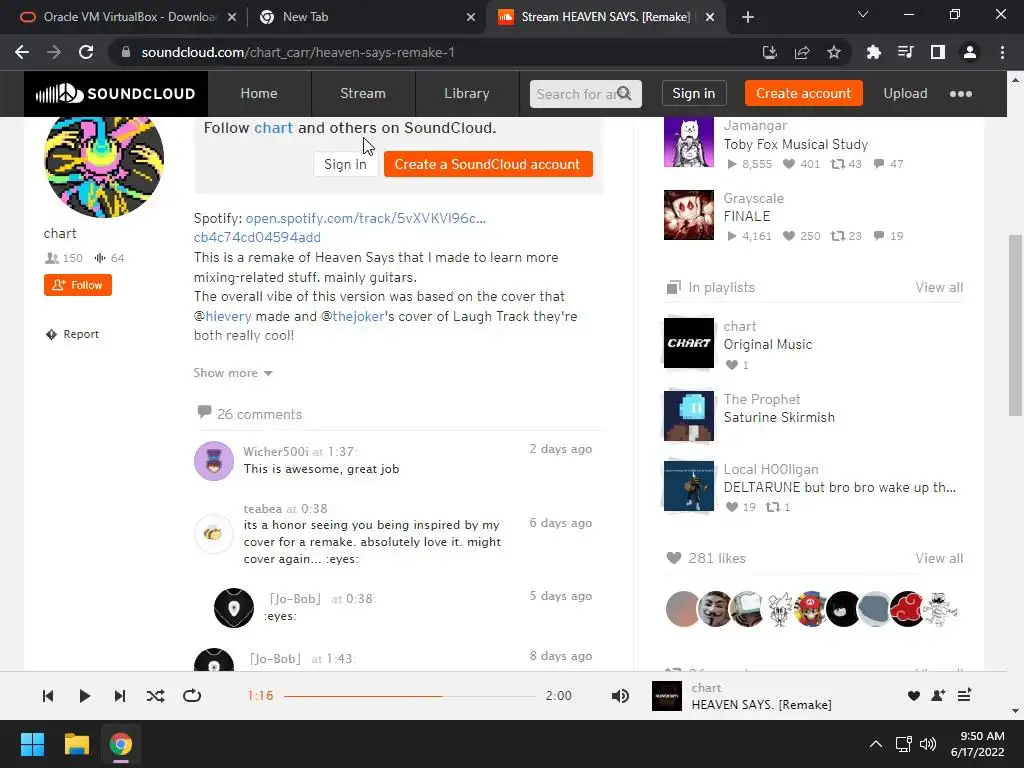Open the Windows Start menu
The image size is (1024, 768).
[32, 744]
